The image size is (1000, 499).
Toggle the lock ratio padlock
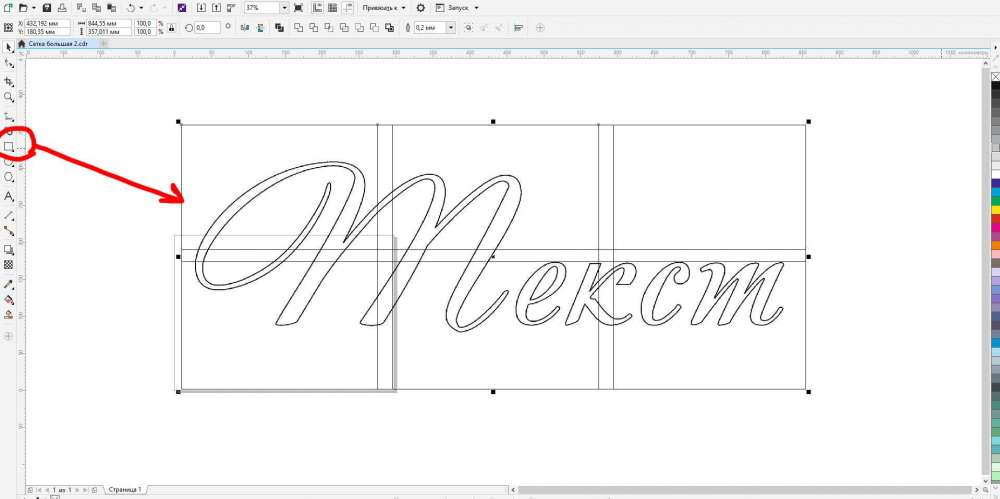[x=172, y=27]
